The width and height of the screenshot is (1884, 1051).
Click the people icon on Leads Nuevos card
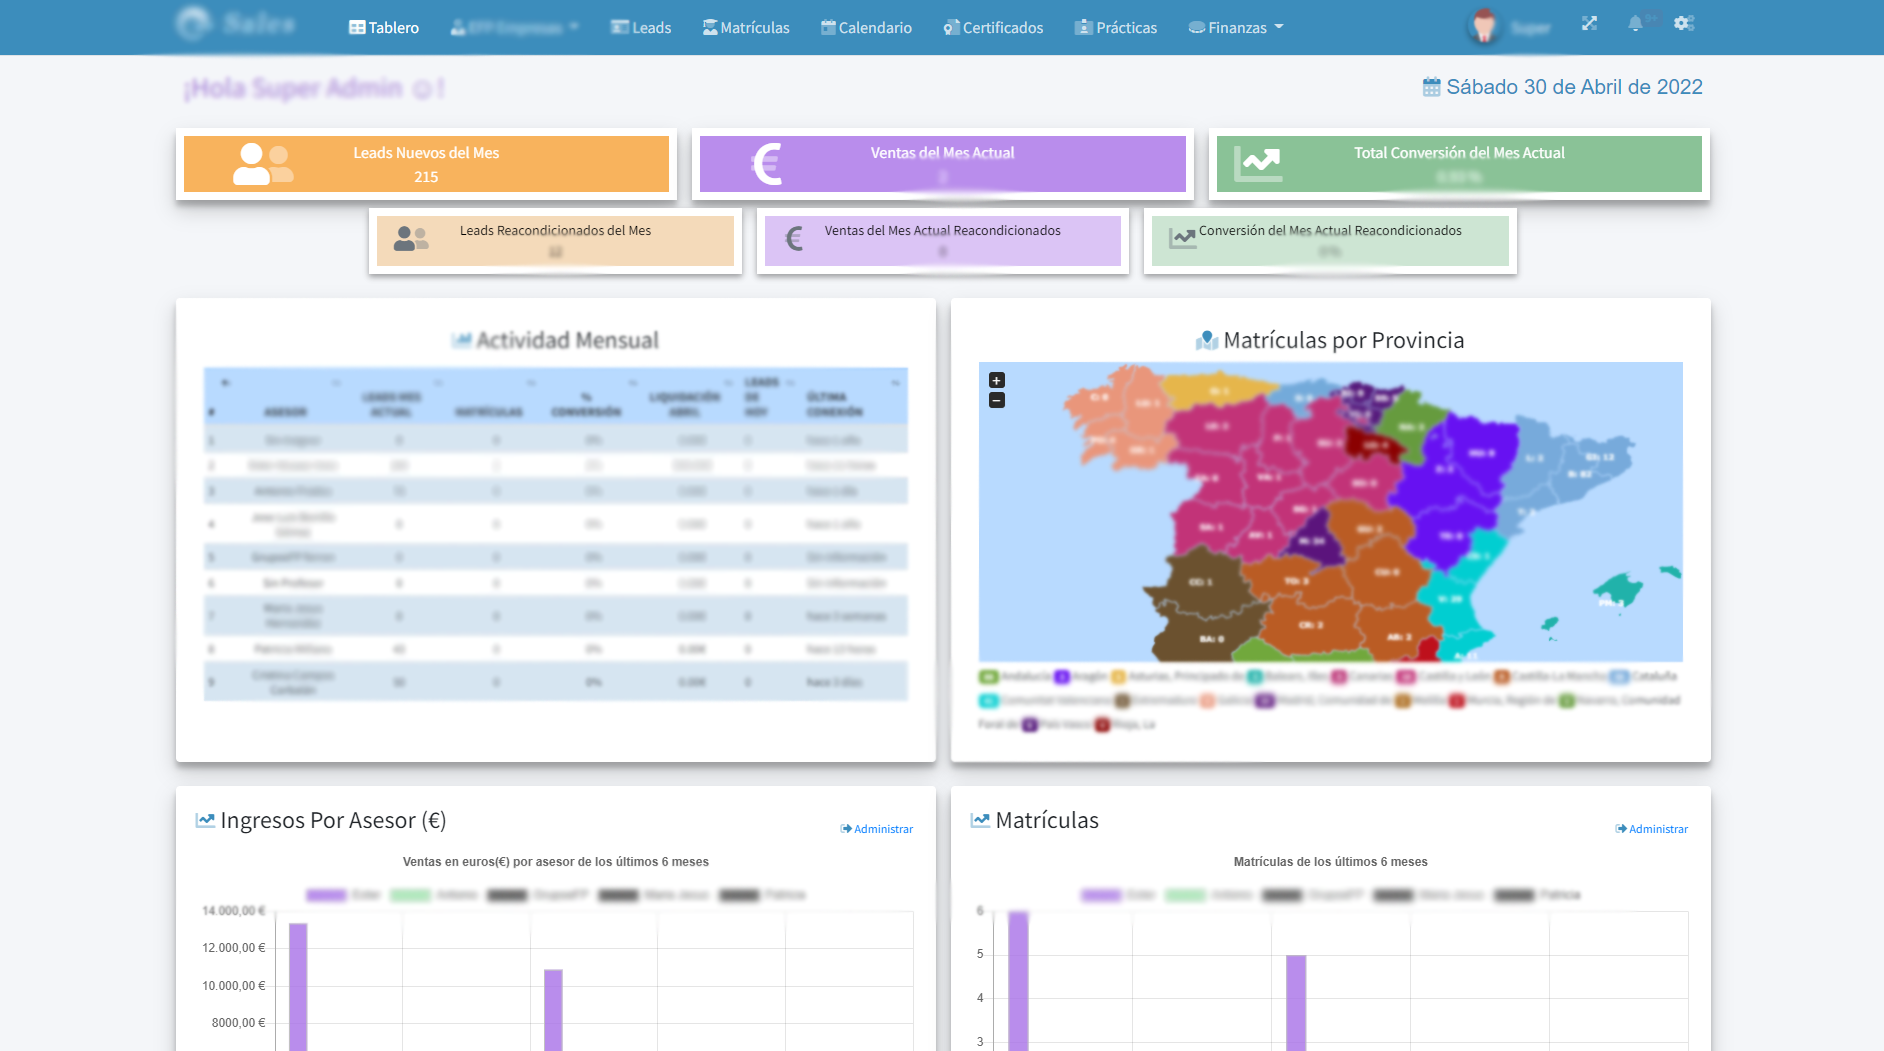tap(263, 164)
